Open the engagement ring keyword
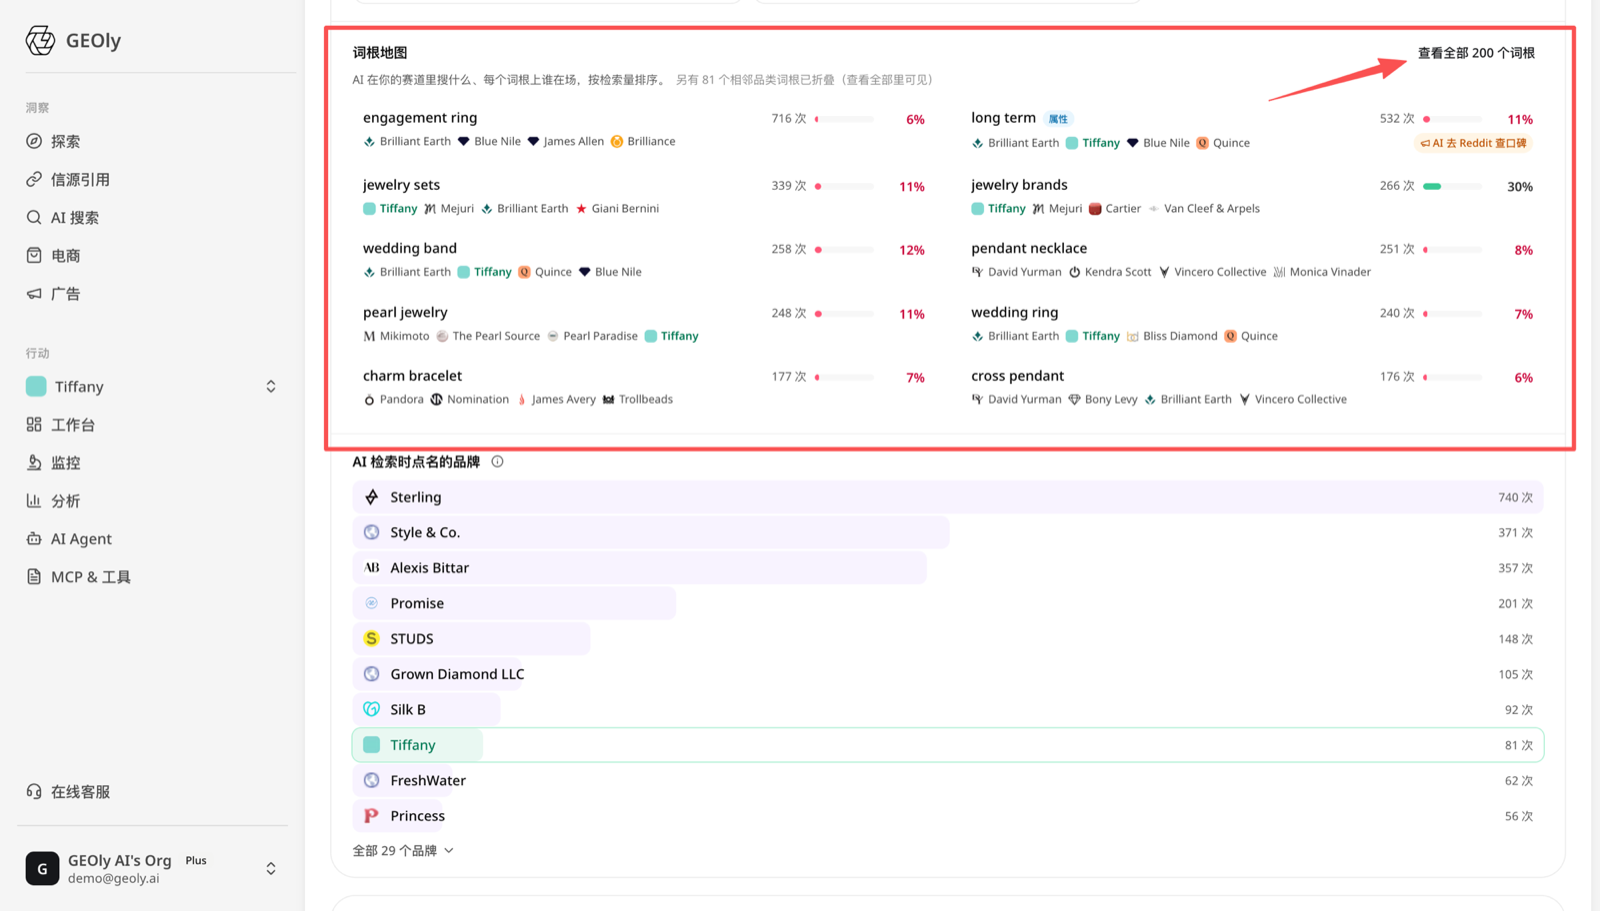Image resolution: width=1600 pixels, height=911 pixels. pyautogui.click(x=420, y=118)
